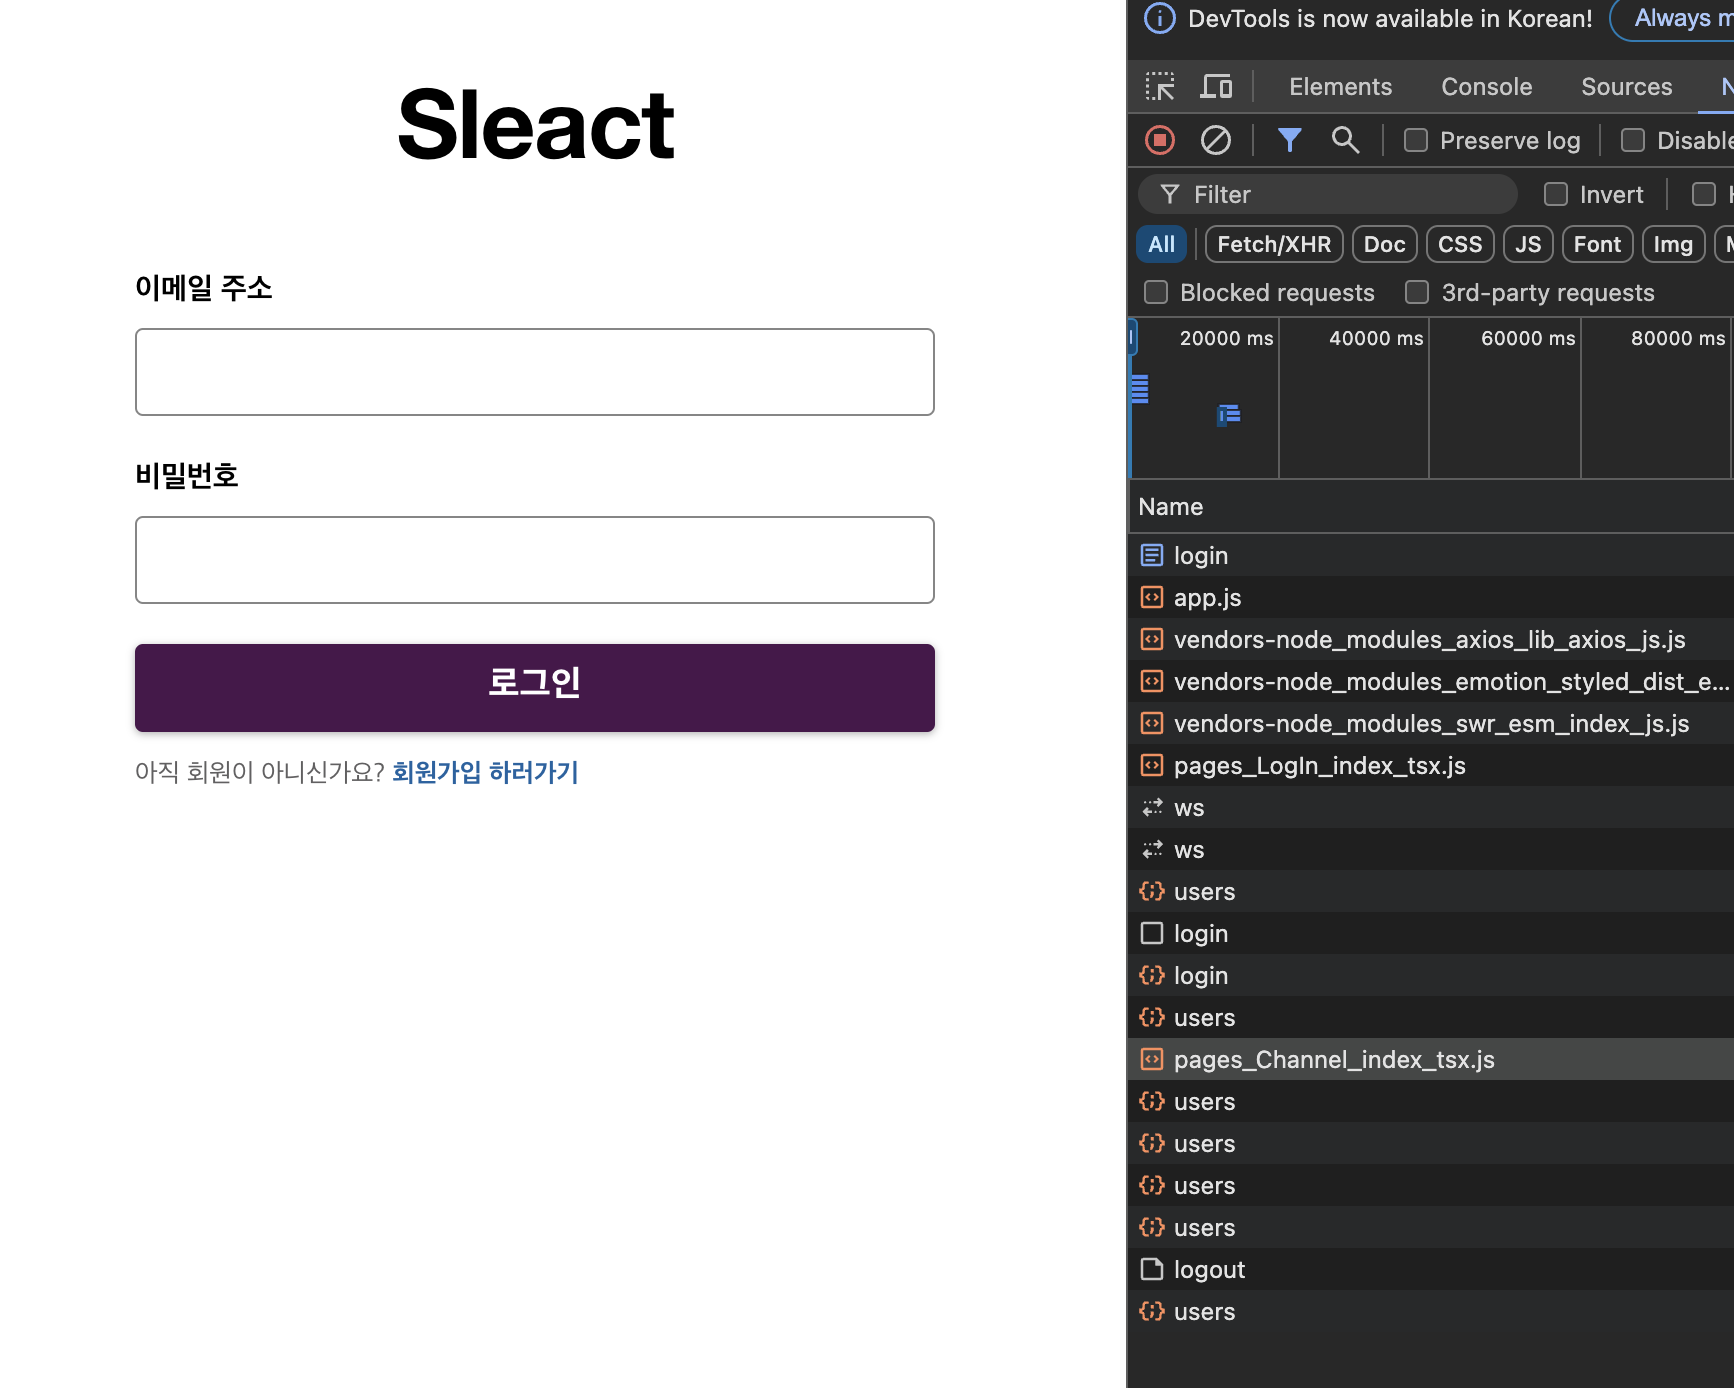Select the All filter chip
The image size is (1734, 1388).
click(x=1162, y=244)
